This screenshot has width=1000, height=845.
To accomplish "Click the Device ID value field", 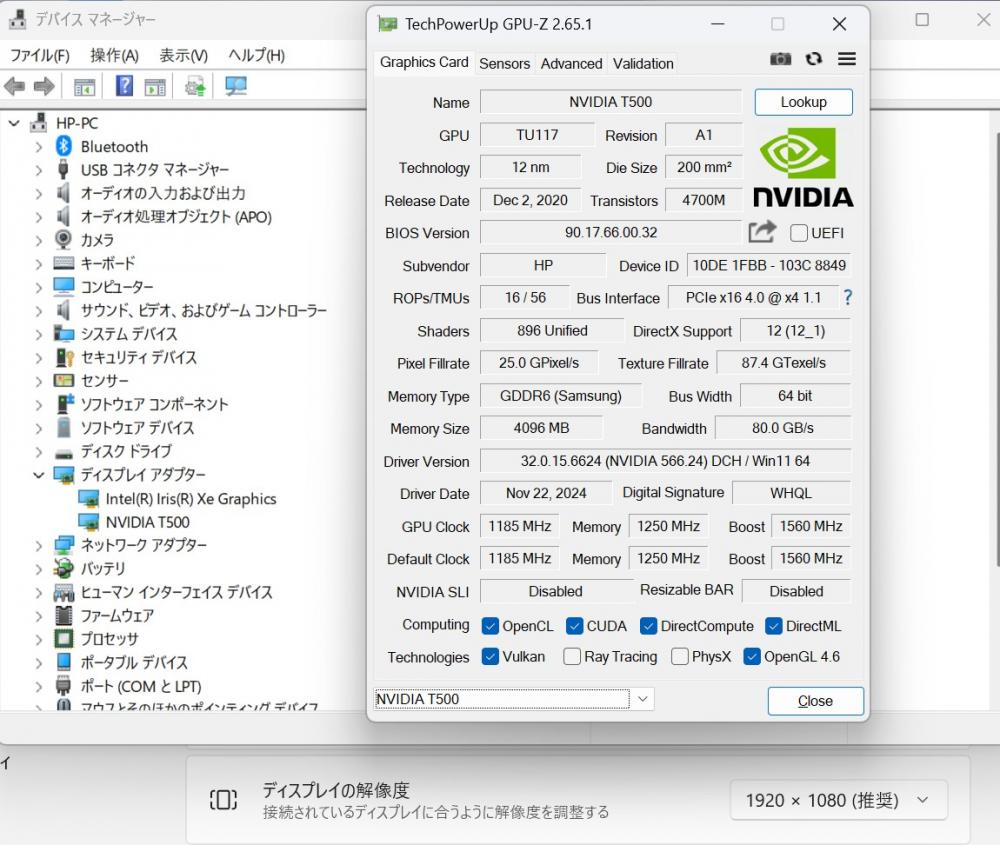I will click(769, 265).
